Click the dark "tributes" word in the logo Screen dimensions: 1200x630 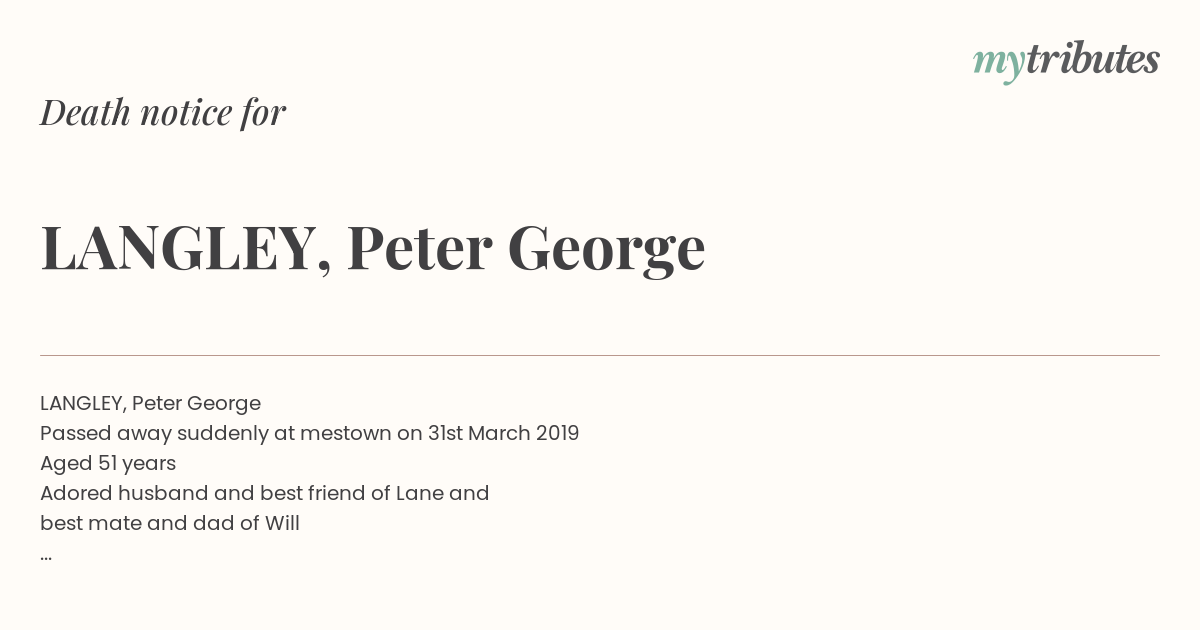click(1093, 59)
